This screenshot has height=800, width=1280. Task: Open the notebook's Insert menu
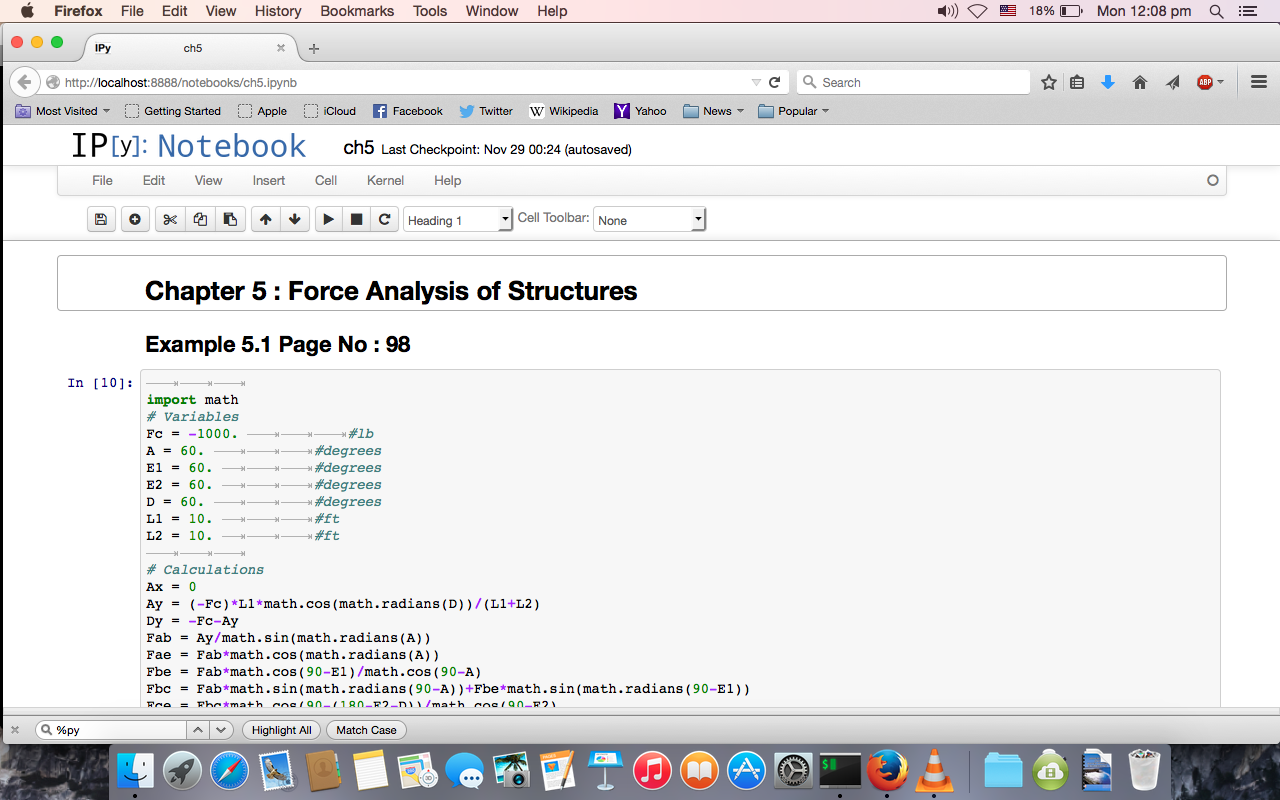pos(268,180)
